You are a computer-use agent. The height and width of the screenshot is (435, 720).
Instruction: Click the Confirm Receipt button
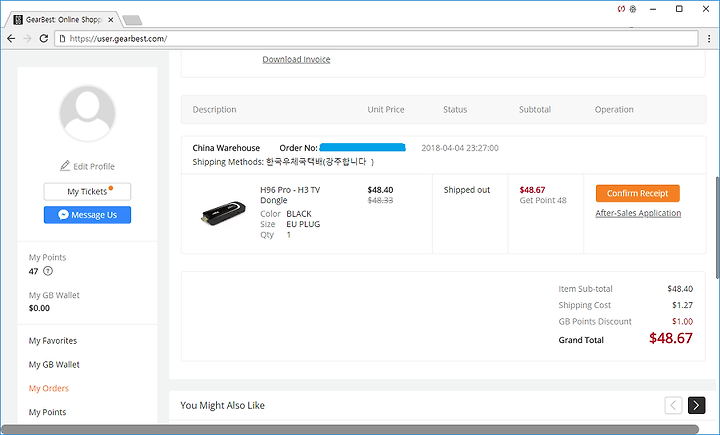click(637, 193)
